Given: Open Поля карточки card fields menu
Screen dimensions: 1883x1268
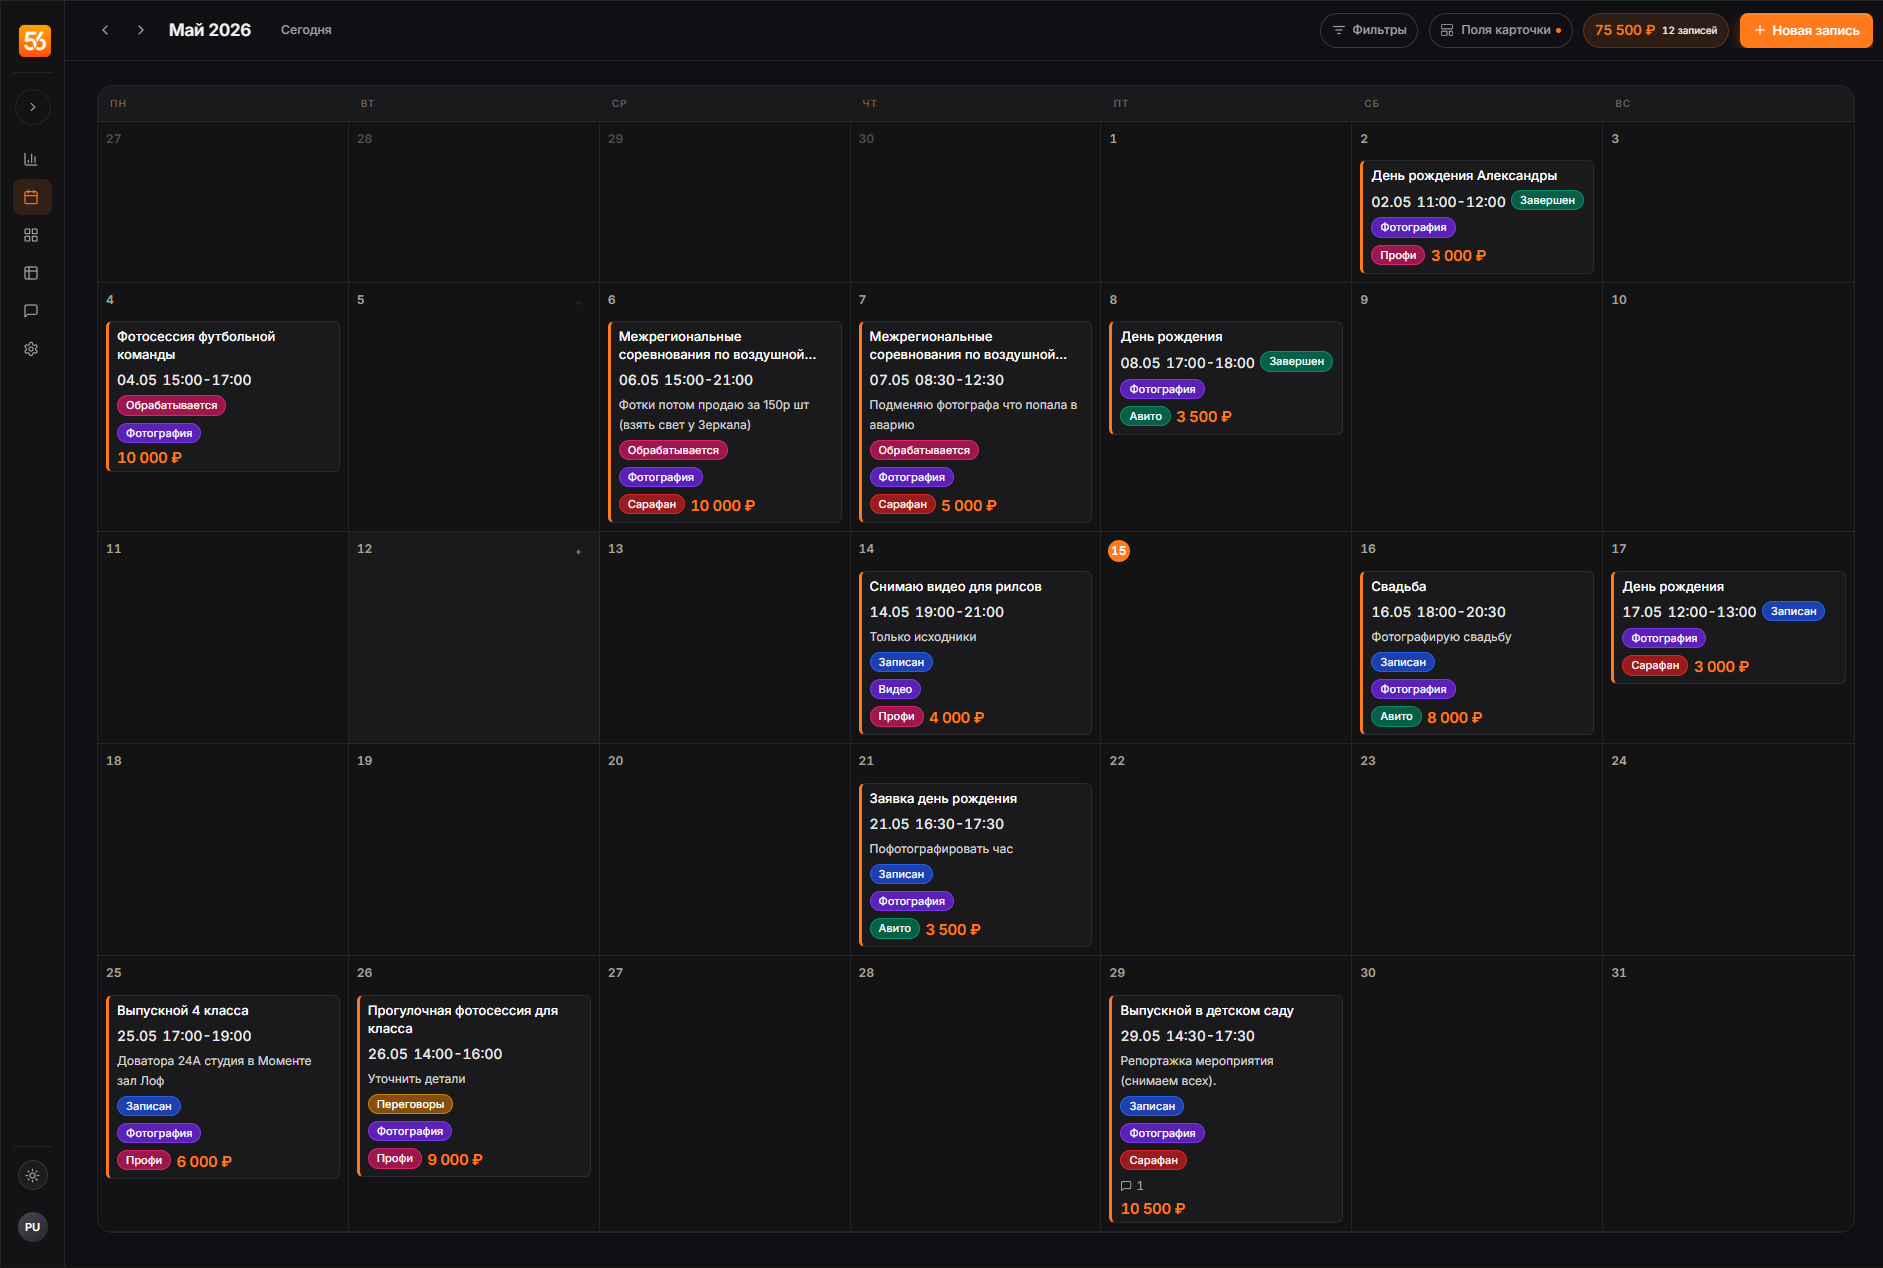Looking at the screenshot, I should click(1500, 30).
